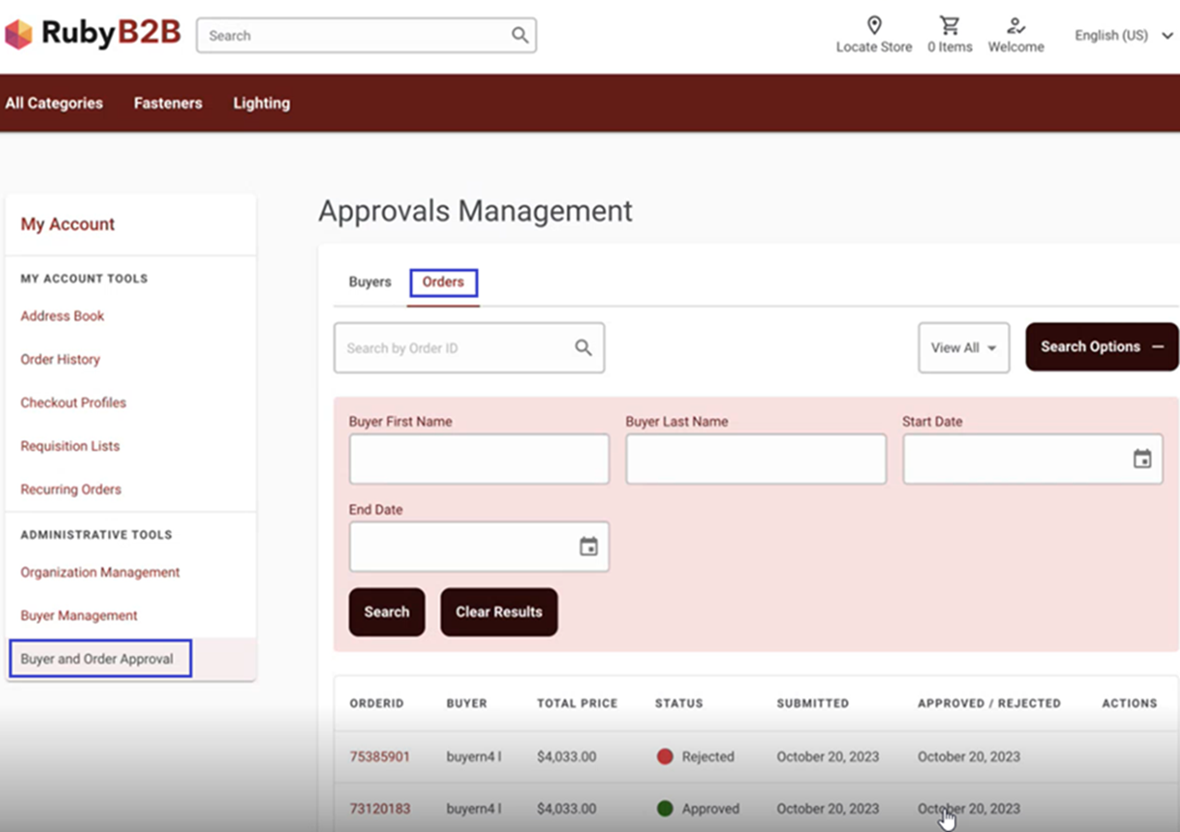
Task: Open the shopping cart 0 Items
Action: pos(950,35)
